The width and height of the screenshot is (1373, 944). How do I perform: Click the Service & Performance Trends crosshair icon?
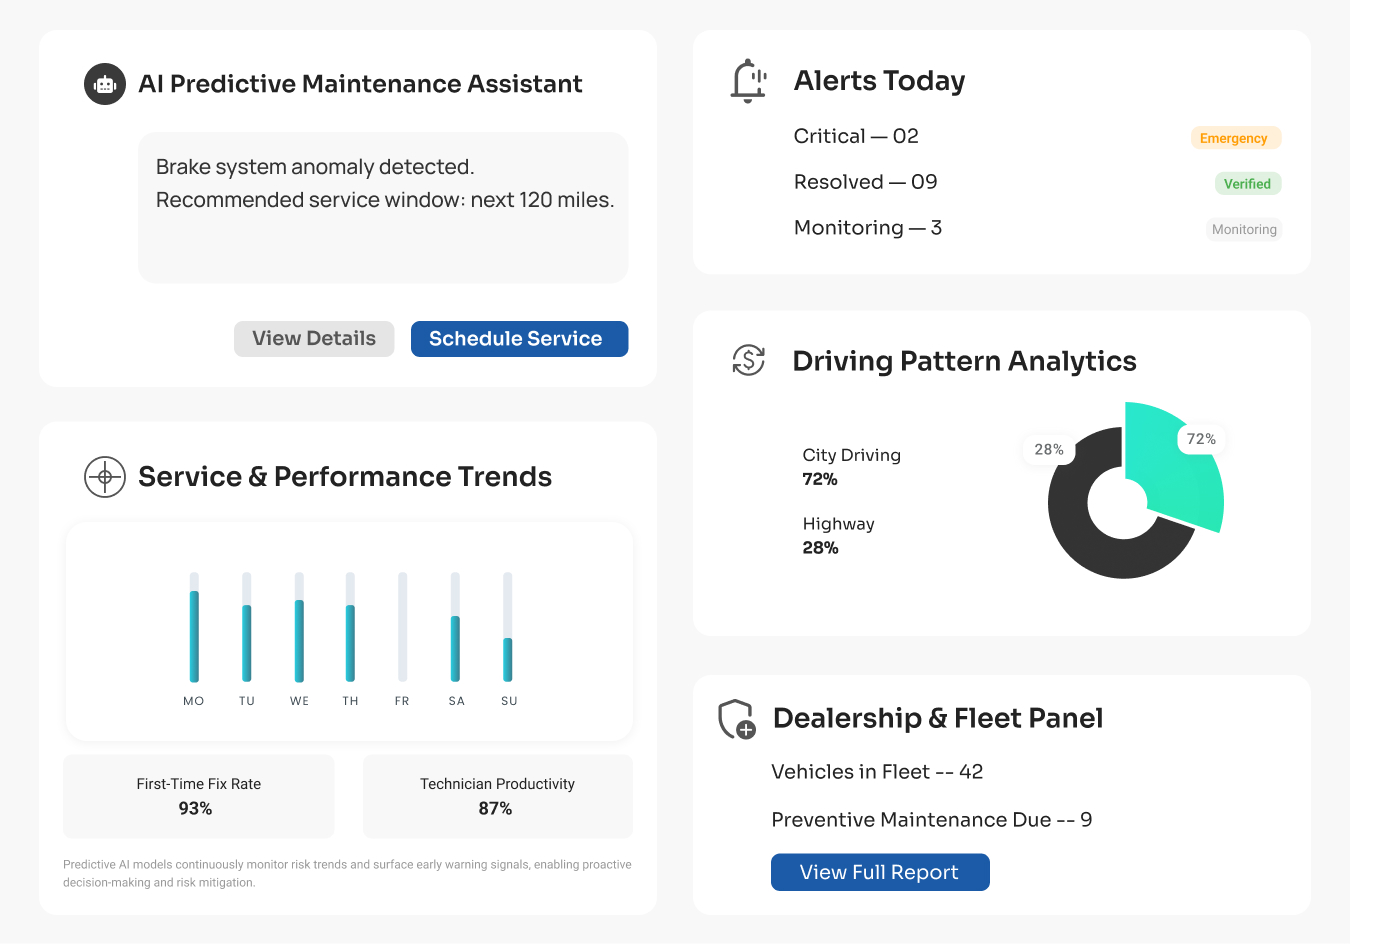[x=105, y=477]
